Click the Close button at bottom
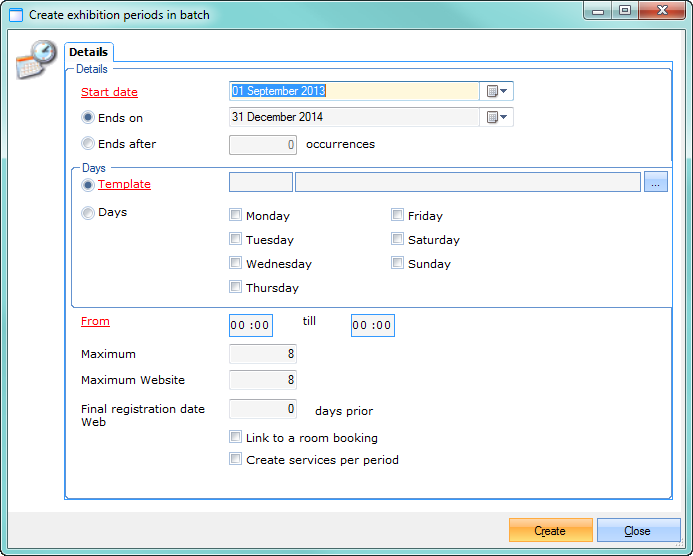Screen dimensions: 693x556 [638, 531]
